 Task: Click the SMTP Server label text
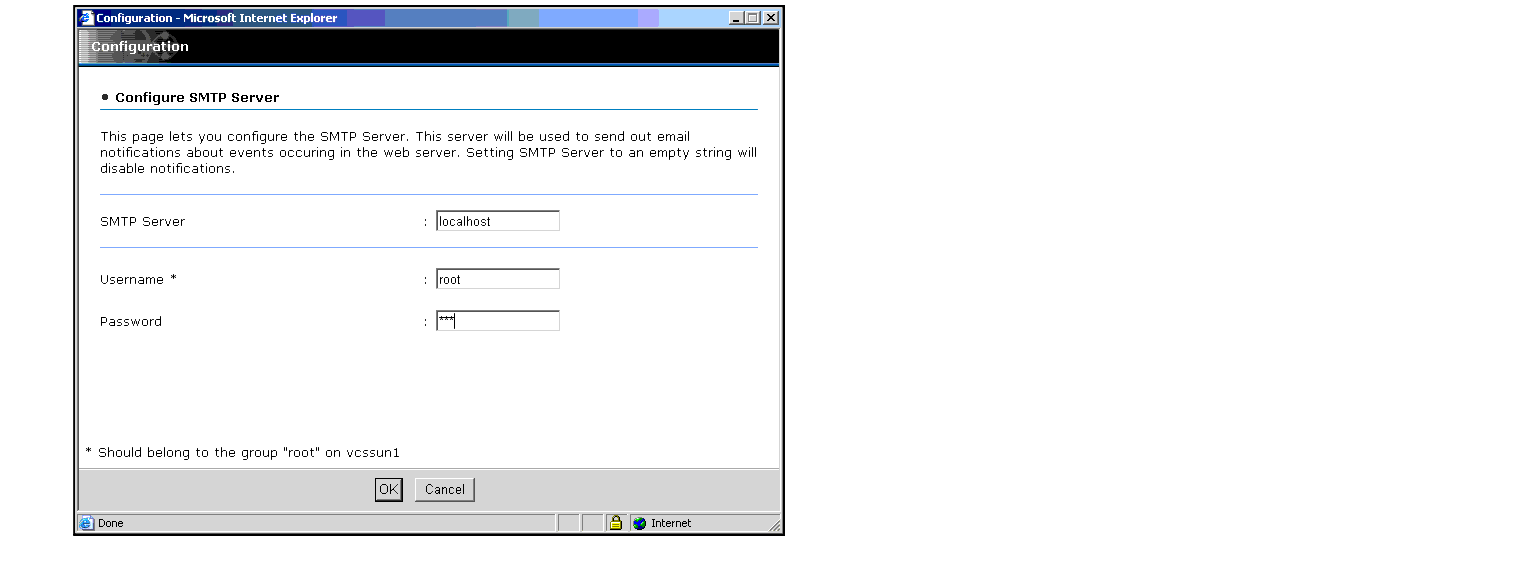[142, 222]
